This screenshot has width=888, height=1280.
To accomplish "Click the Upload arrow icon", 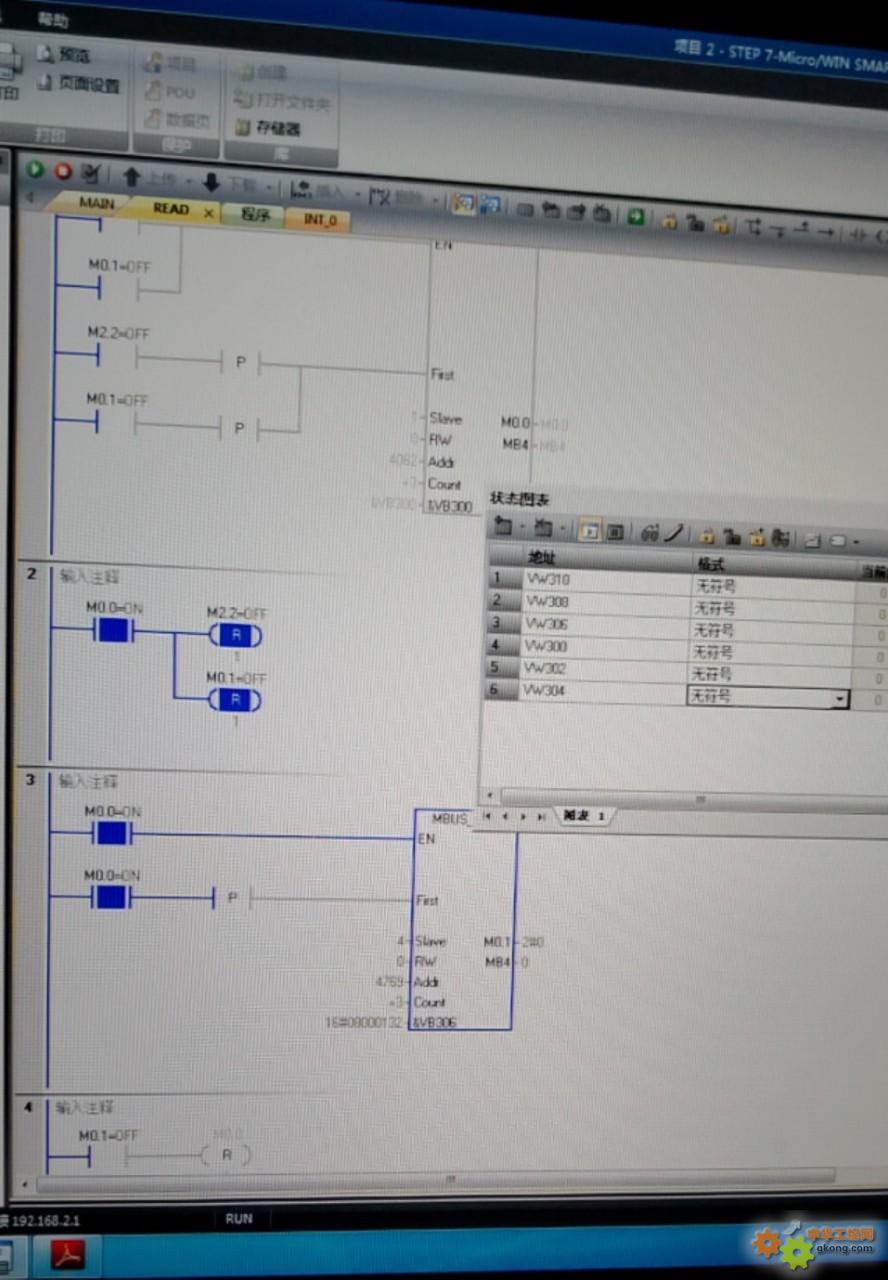I will coord(131,177).
